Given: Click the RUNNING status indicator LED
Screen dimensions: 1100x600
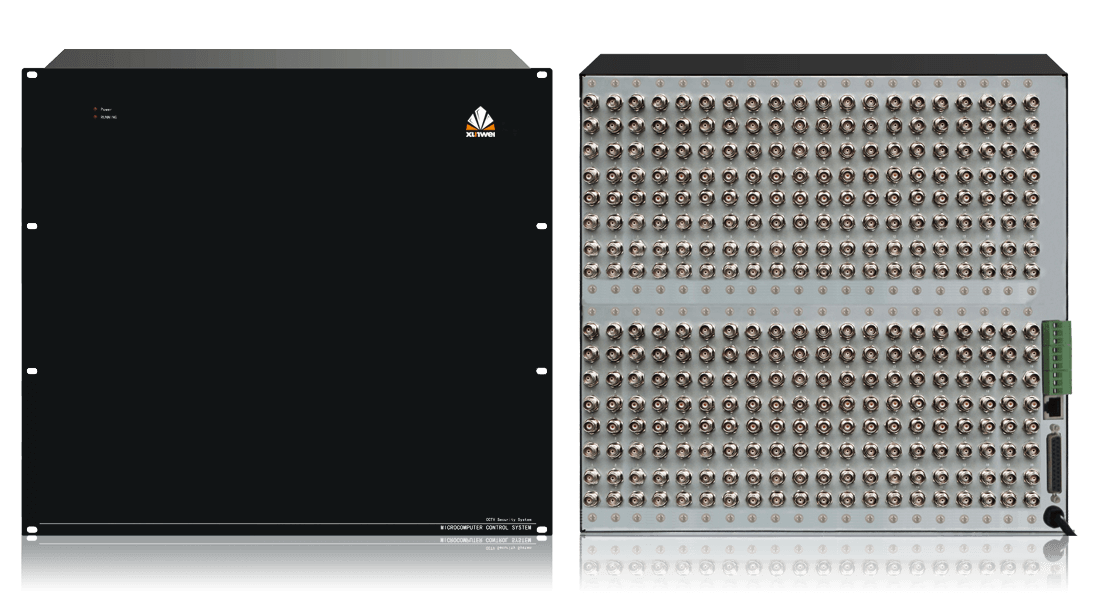Looking at the screenshot, I should pyautogui.click(x=96, y=117).
